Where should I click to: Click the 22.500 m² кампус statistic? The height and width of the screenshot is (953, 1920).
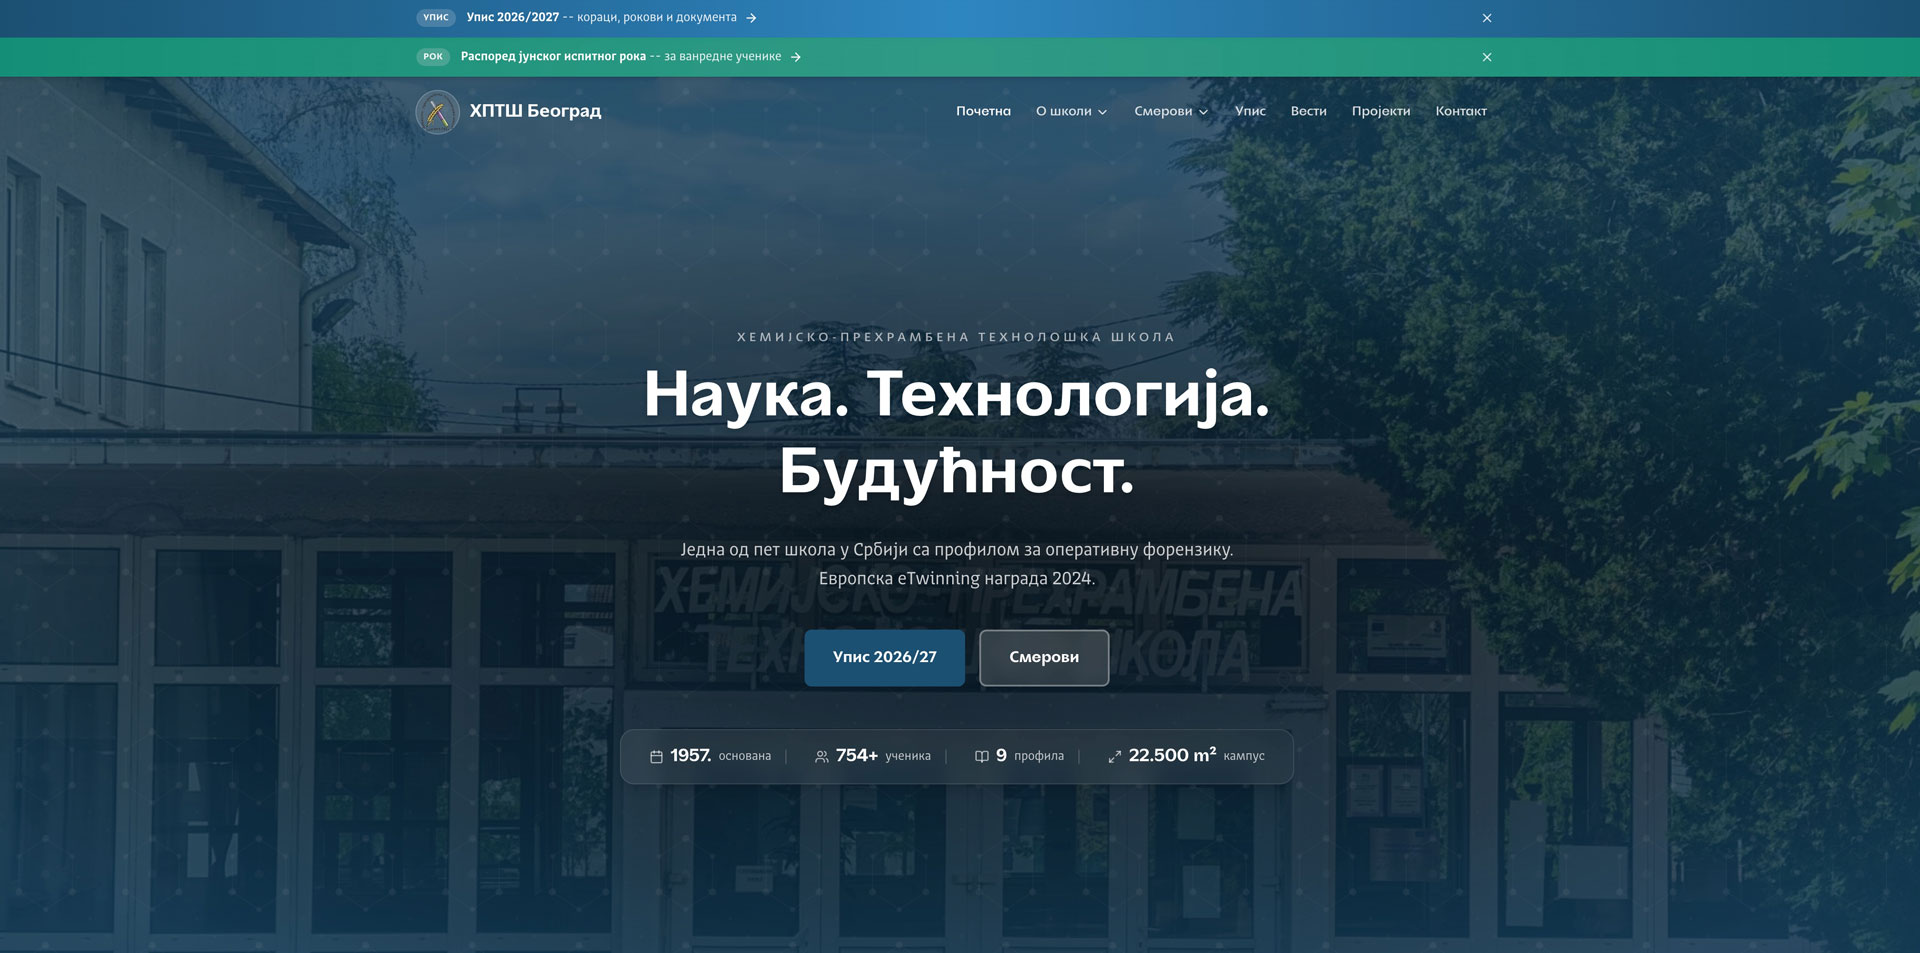(x=1186, y=756)
